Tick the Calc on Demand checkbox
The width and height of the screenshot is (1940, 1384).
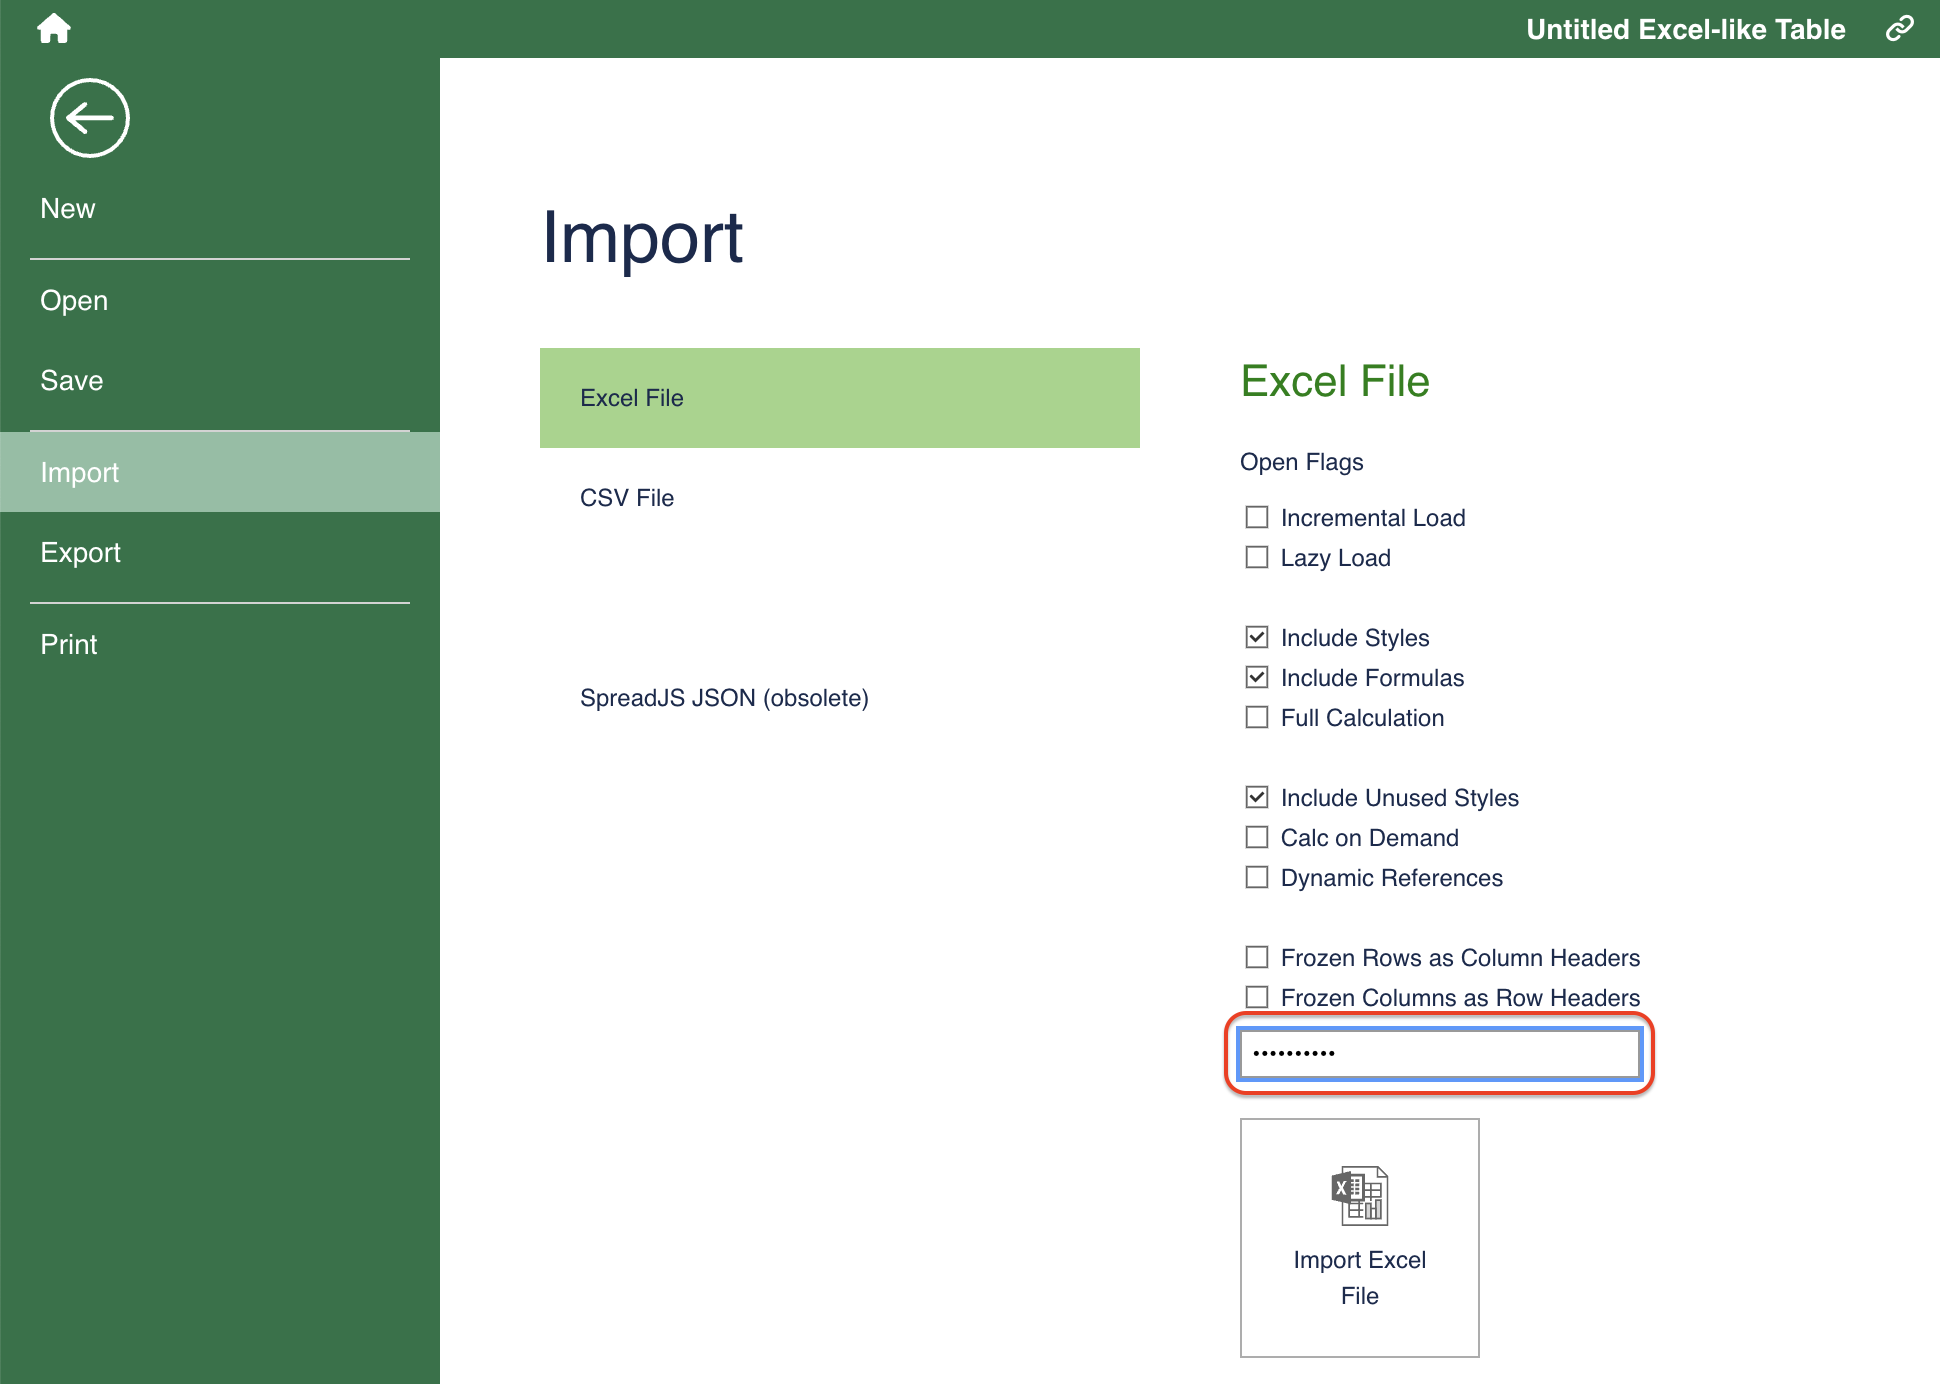pyautogui.click(x=1257, y=837)
